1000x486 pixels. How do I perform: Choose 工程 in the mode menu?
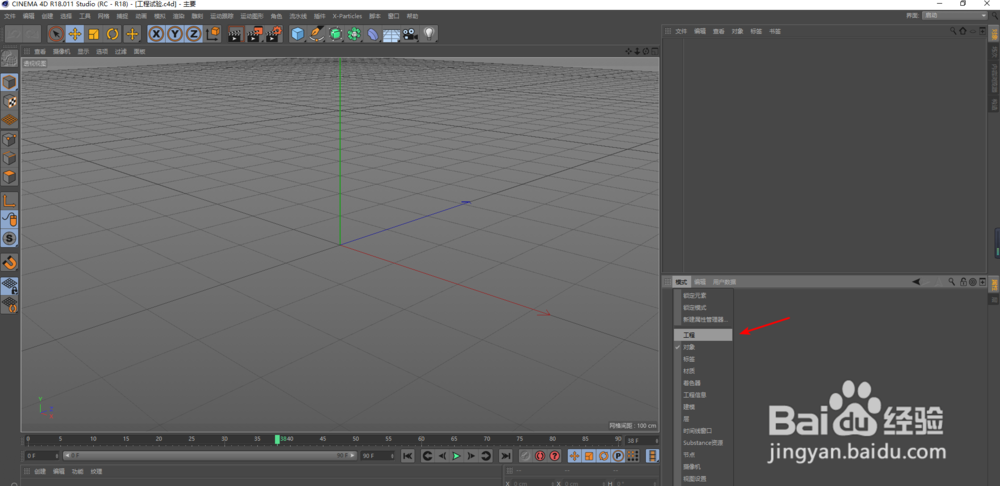703,335
